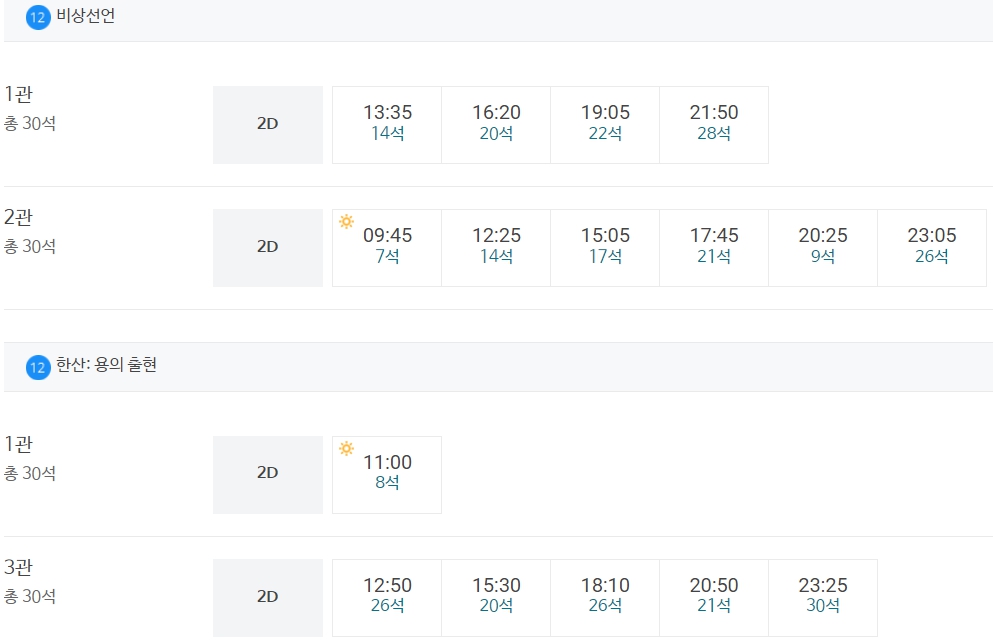
Task: Choose the late 23:05 showtime
Action: 932,248
